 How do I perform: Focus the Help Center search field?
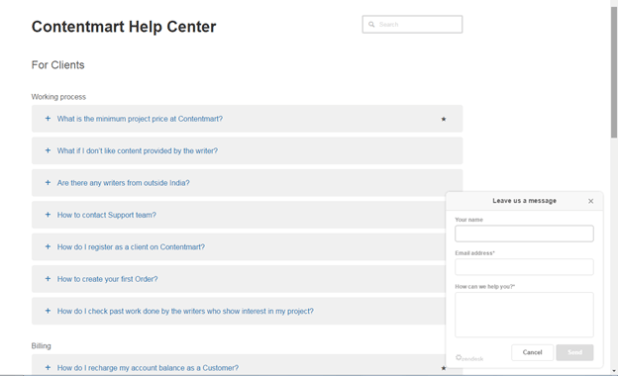click(x=412, y=24)
